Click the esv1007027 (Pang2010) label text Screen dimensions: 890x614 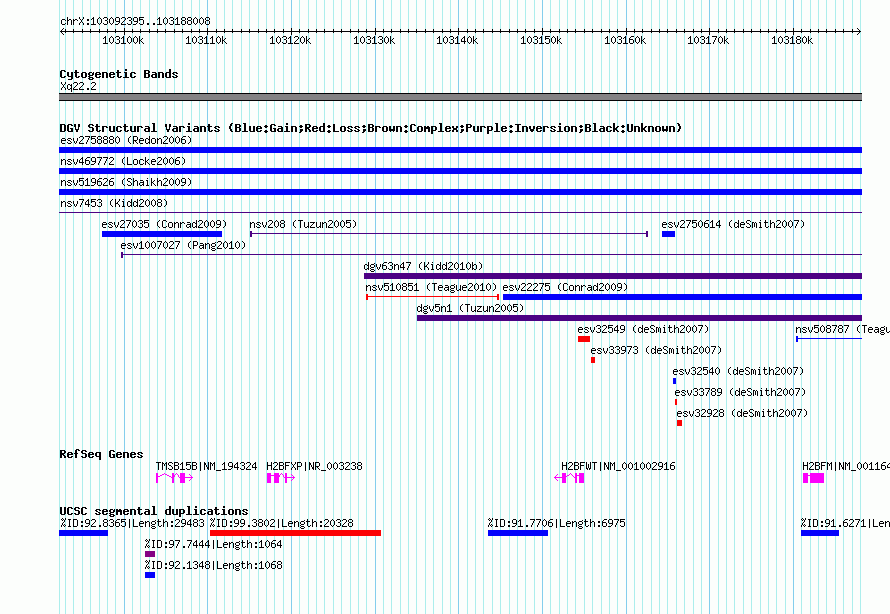tap(183, 245)
